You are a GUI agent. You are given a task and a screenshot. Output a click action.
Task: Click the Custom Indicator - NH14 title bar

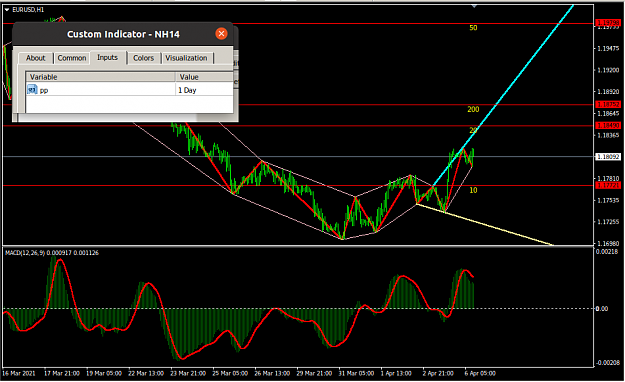pos(123,34)
